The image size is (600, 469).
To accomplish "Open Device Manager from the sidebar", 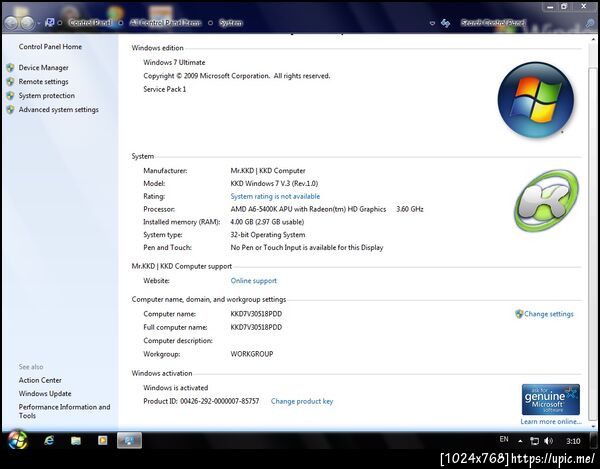I will coord(43,68).
